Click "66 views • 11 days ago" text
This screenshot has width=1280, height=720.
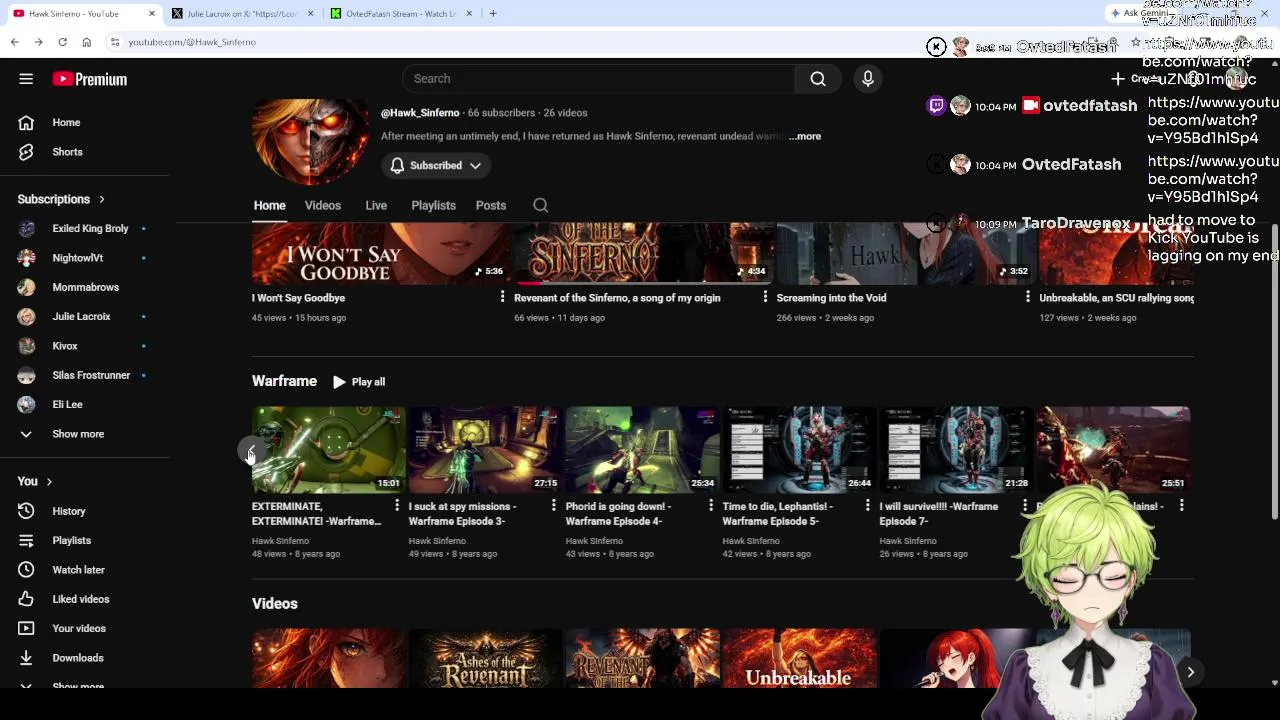click(x=559, y=318)
